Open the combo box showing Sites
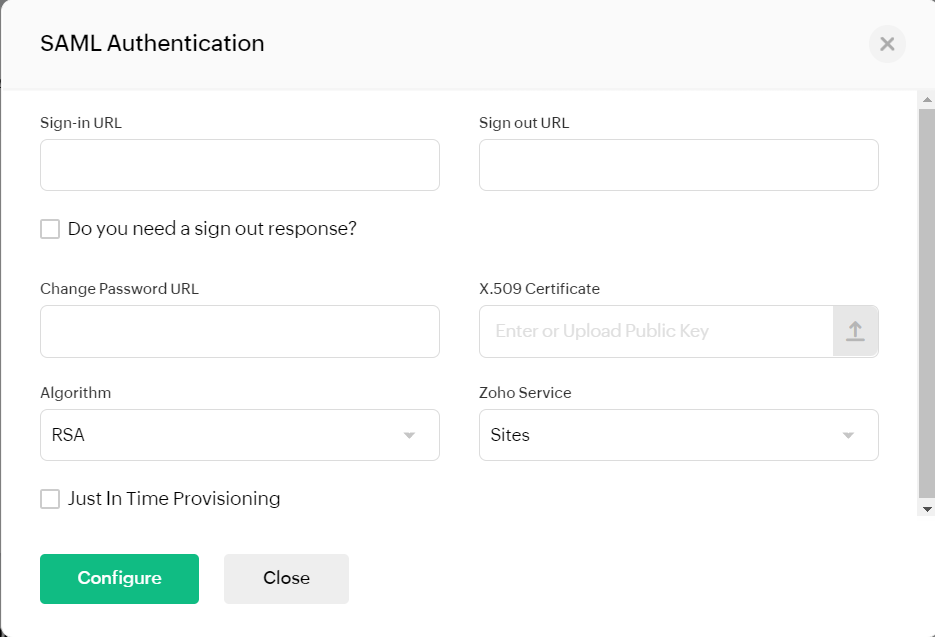The image size is (935, 637). (679, 435)
